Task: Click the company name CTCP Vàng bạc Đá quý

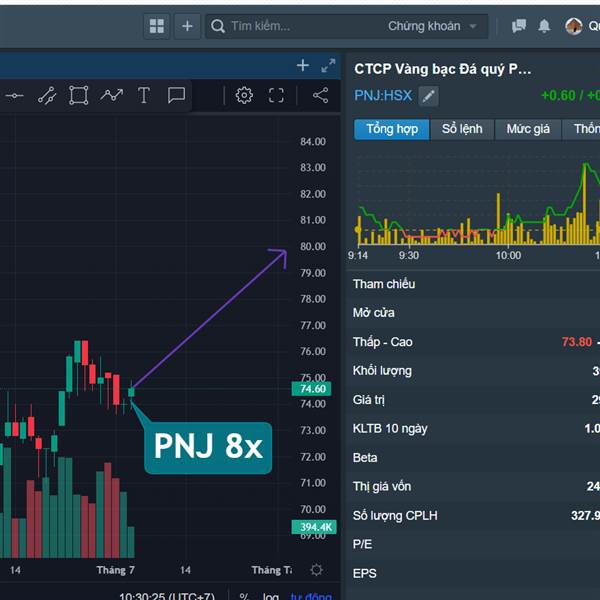Action: click(x=442, y=69)
